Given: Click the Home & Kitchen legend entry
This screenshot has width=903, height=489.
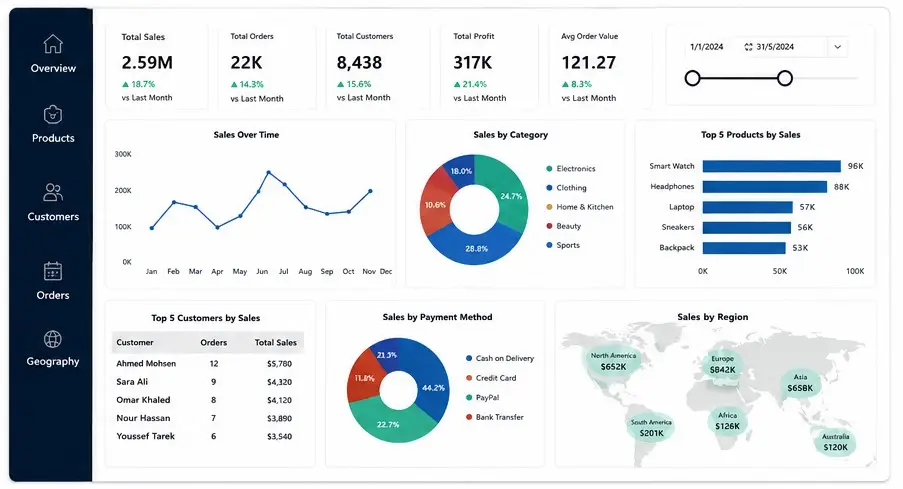Looking at the screenshot, I should pos(579,207).
